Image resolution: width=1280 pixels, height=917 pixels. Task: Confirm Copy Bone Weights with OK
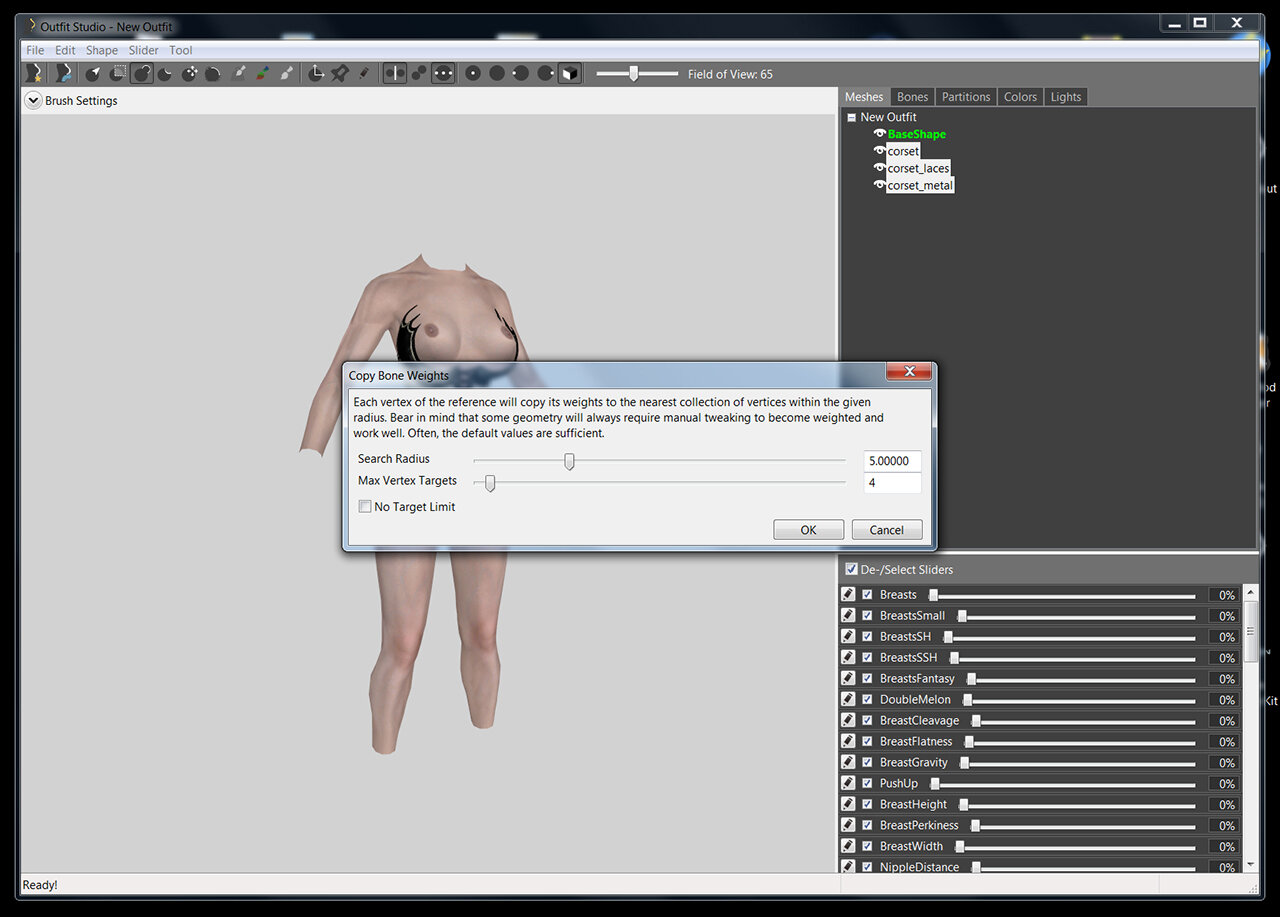tap(808, 530)
